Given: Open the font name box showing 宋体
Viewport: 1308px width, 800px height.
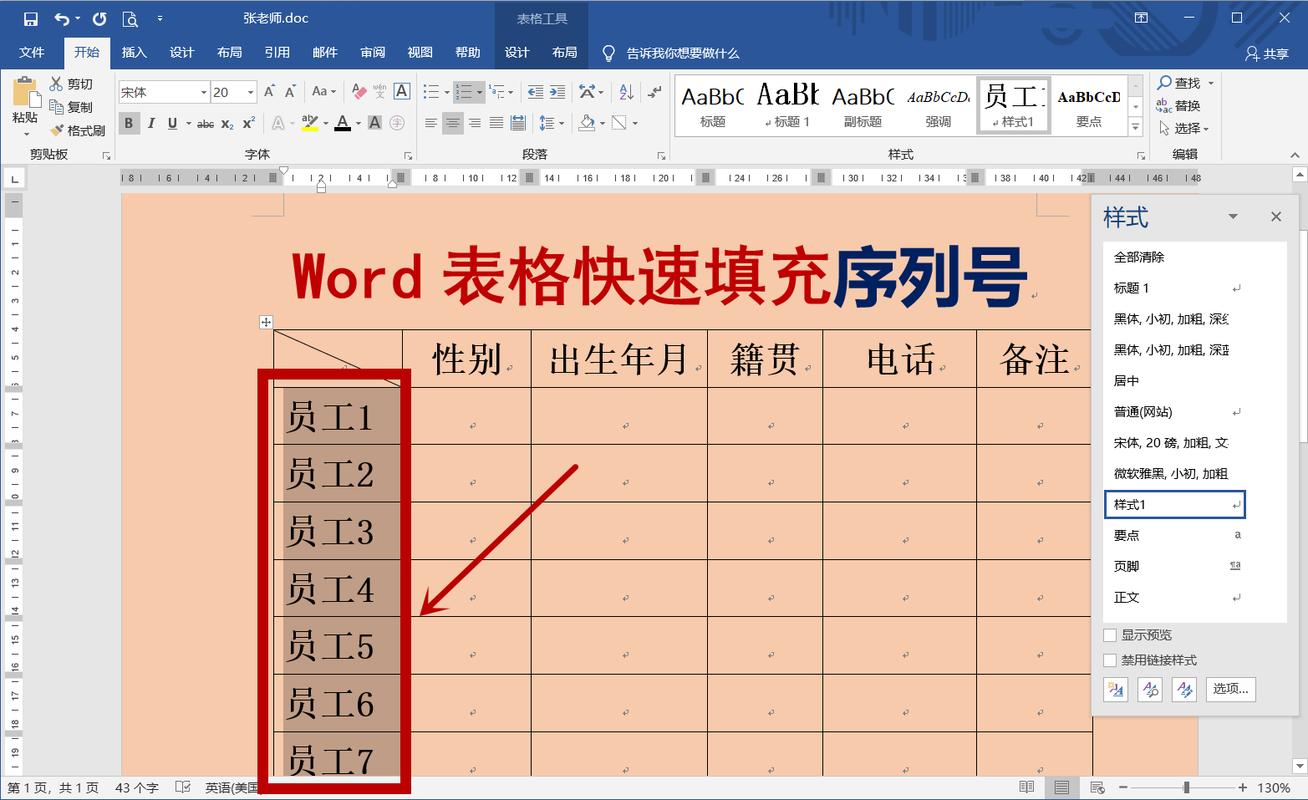Looking at the screenshot, I should 164,92.
